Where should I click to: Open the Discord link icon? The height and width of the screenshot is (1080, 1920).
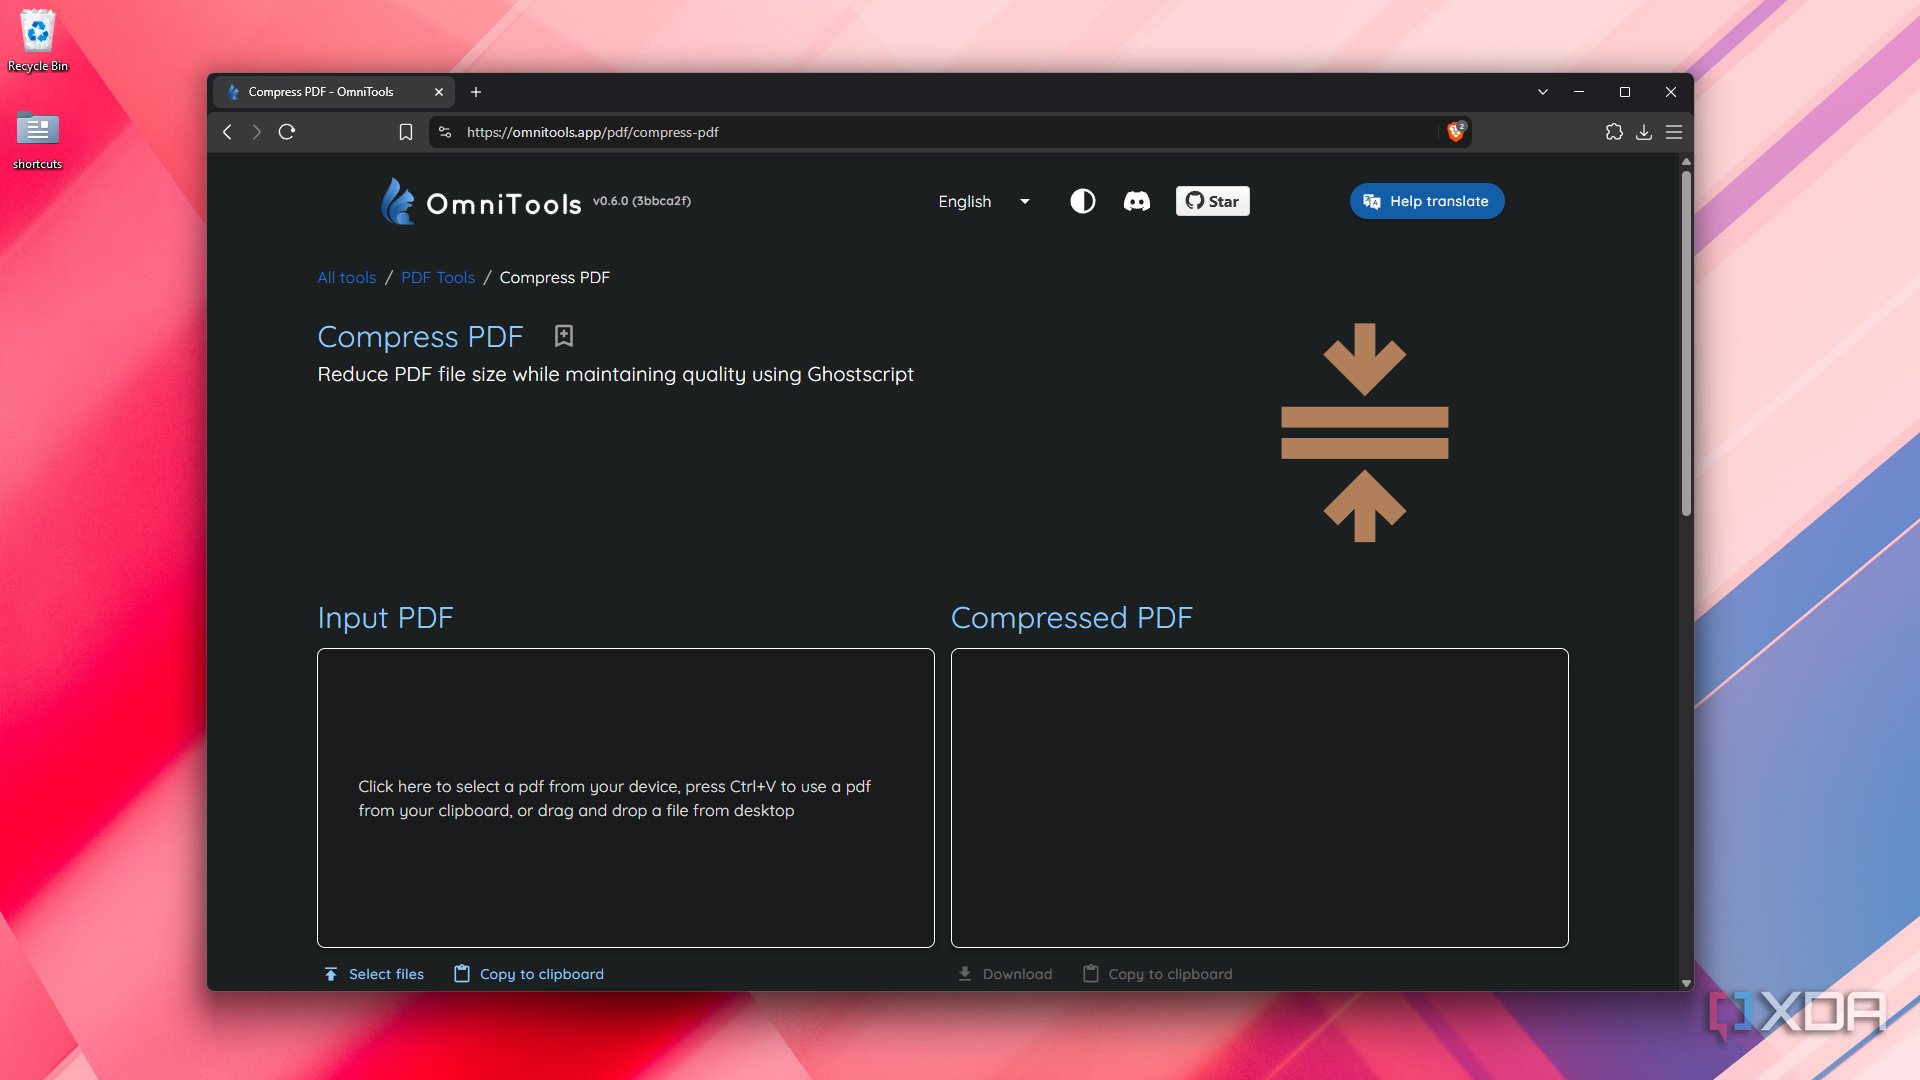[x=1137, y=201]
